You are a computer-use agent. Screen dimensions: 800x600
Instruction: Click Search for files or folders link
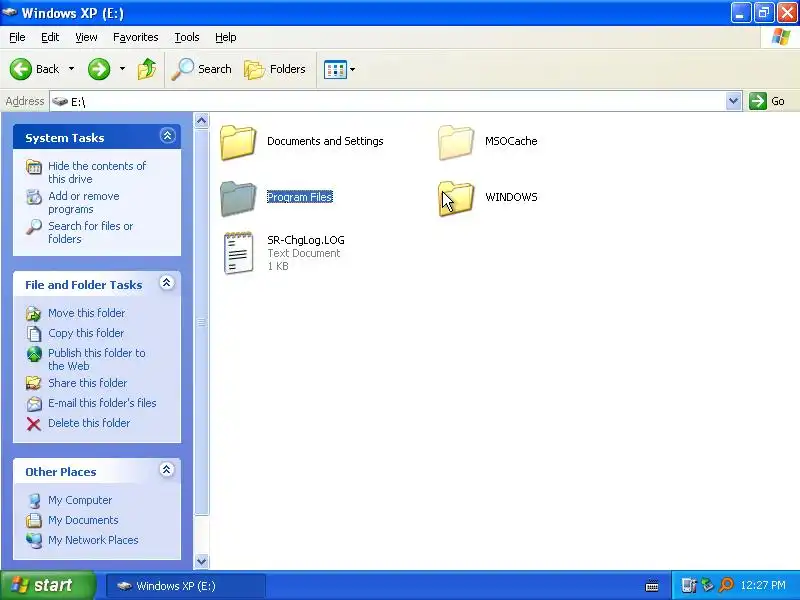coord(90,232)
